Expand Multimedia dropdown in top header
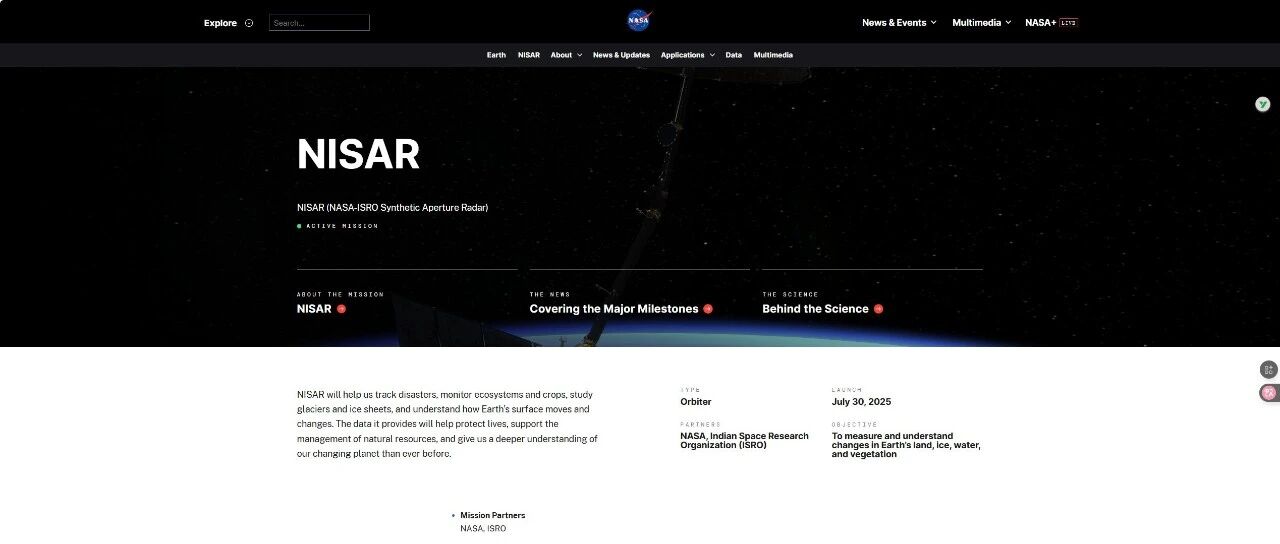The width and height of the screenshot is (1280, 544). (982, 22)
